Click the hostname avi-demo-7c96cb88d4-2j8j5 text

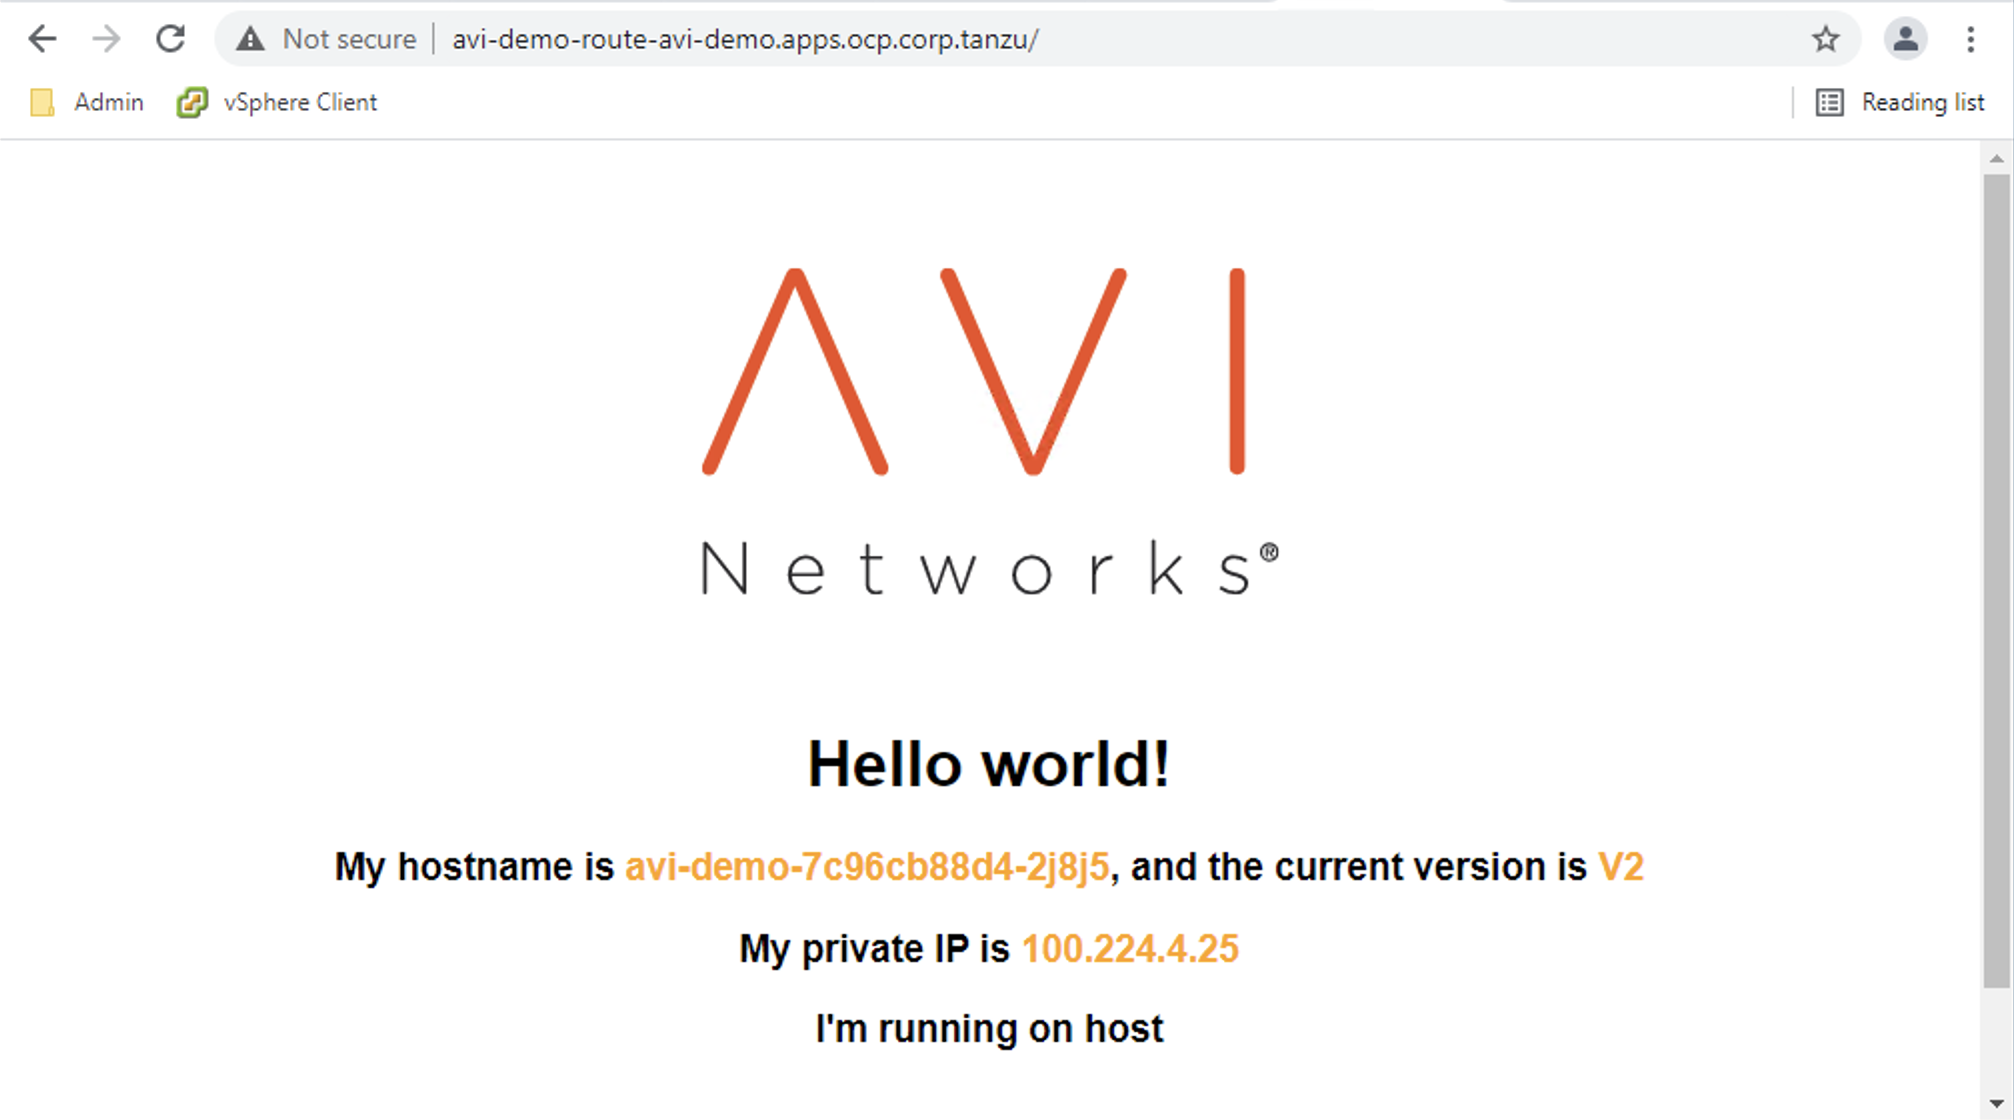click(x=867, y=866)
